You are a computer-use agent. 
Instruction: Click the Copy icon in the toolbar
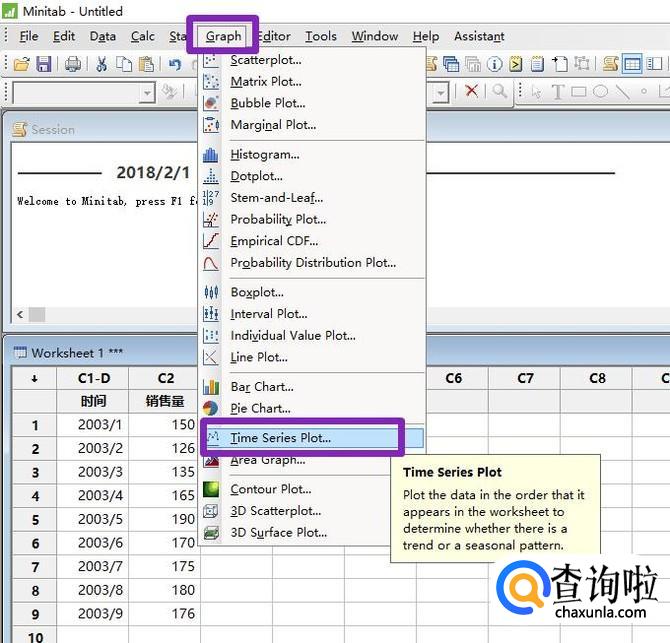click(124, 64)
